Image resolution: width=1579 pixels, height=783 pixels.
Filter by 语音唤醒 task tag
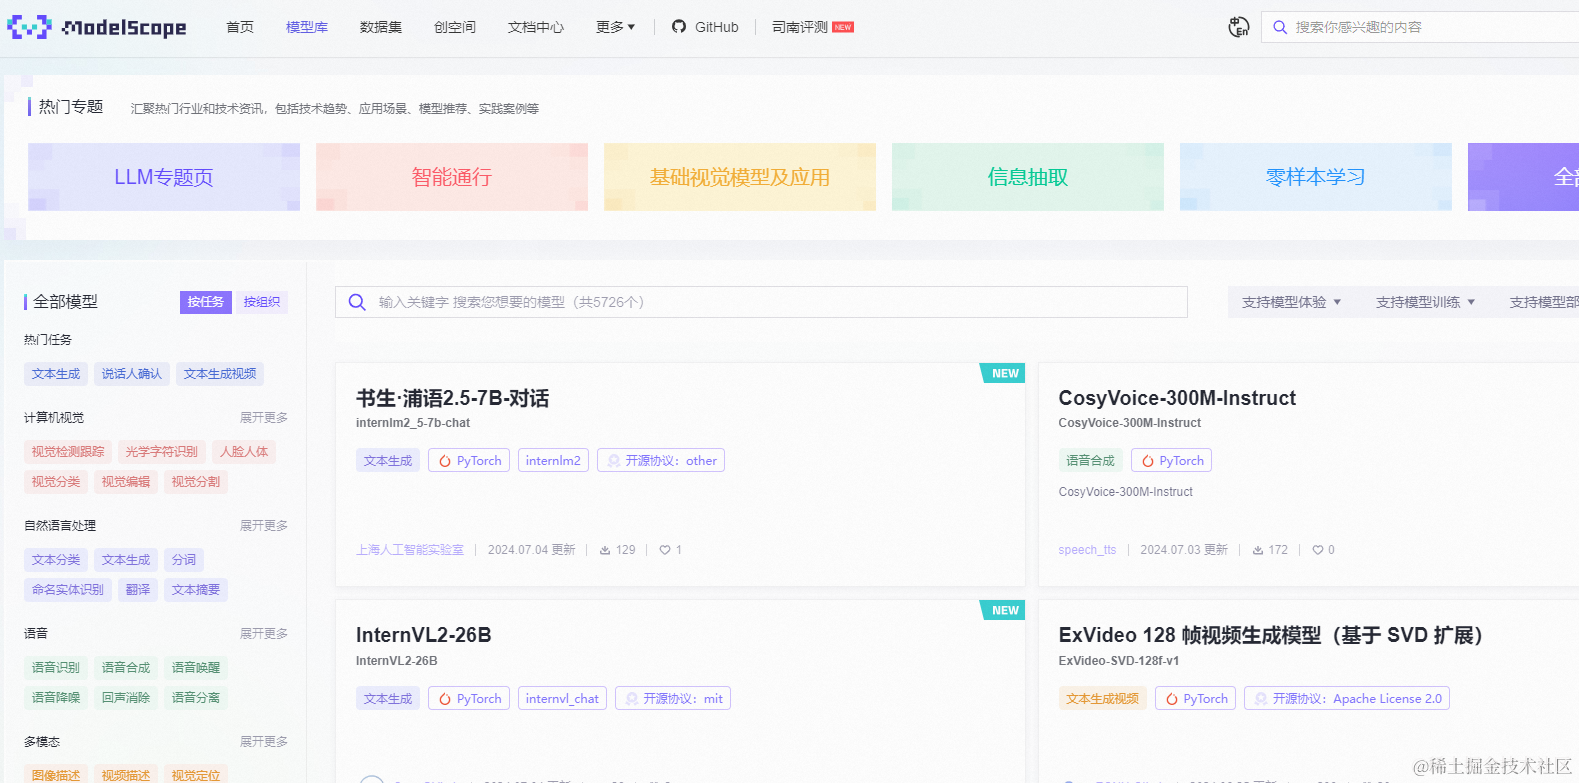click(x=196, y=668)
